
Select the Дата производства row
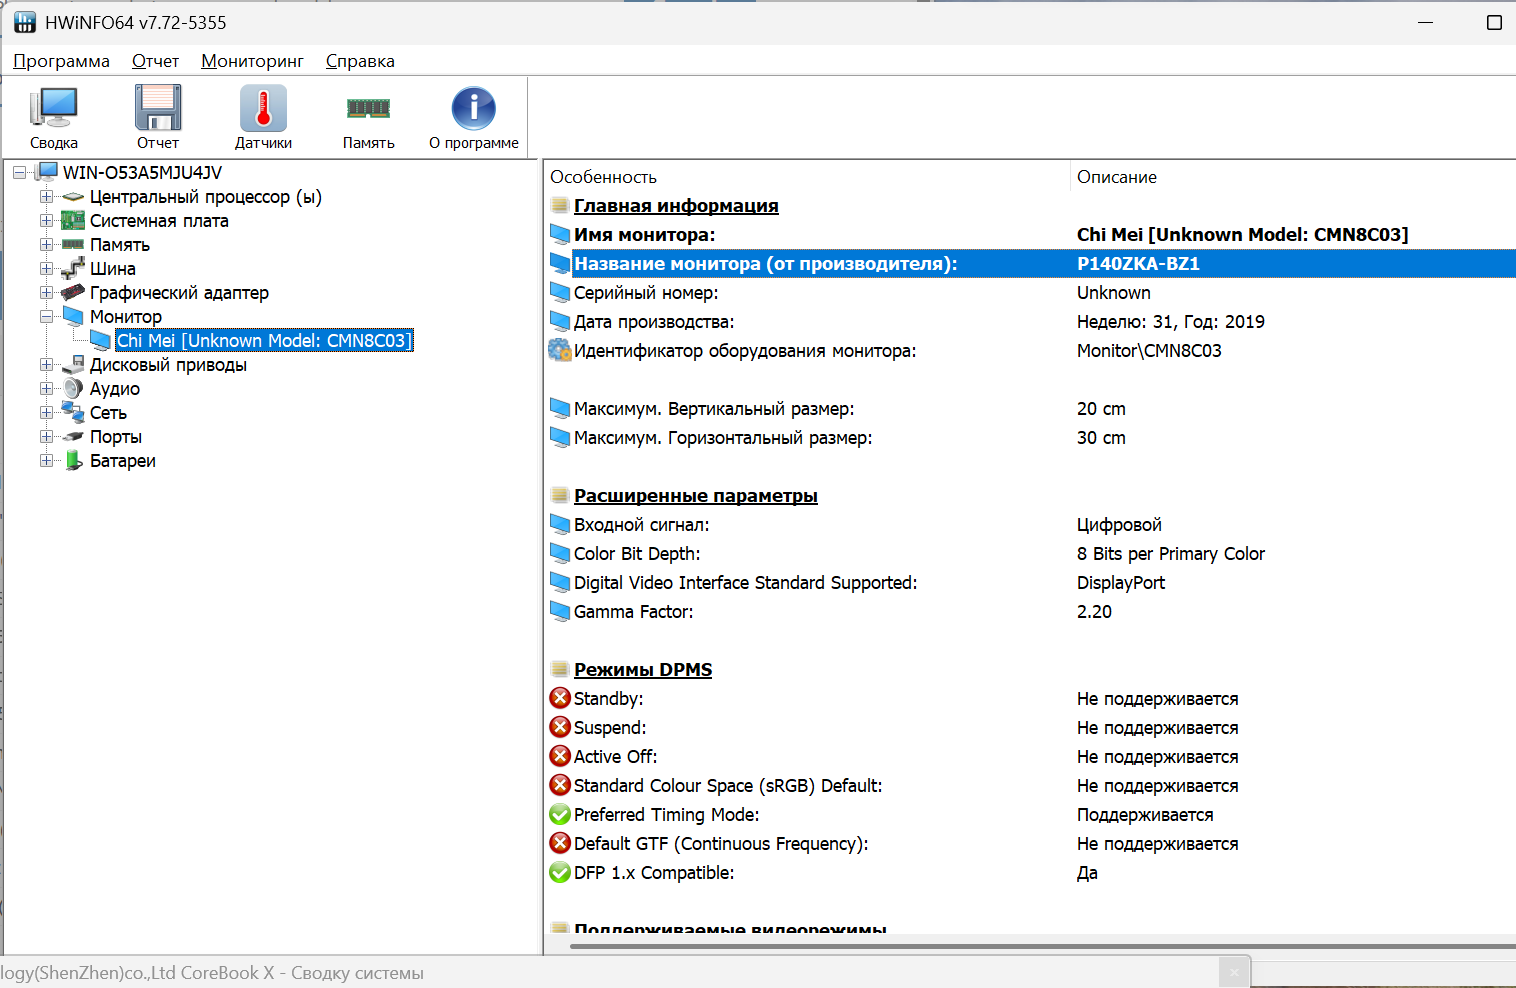coord(1030,322)
